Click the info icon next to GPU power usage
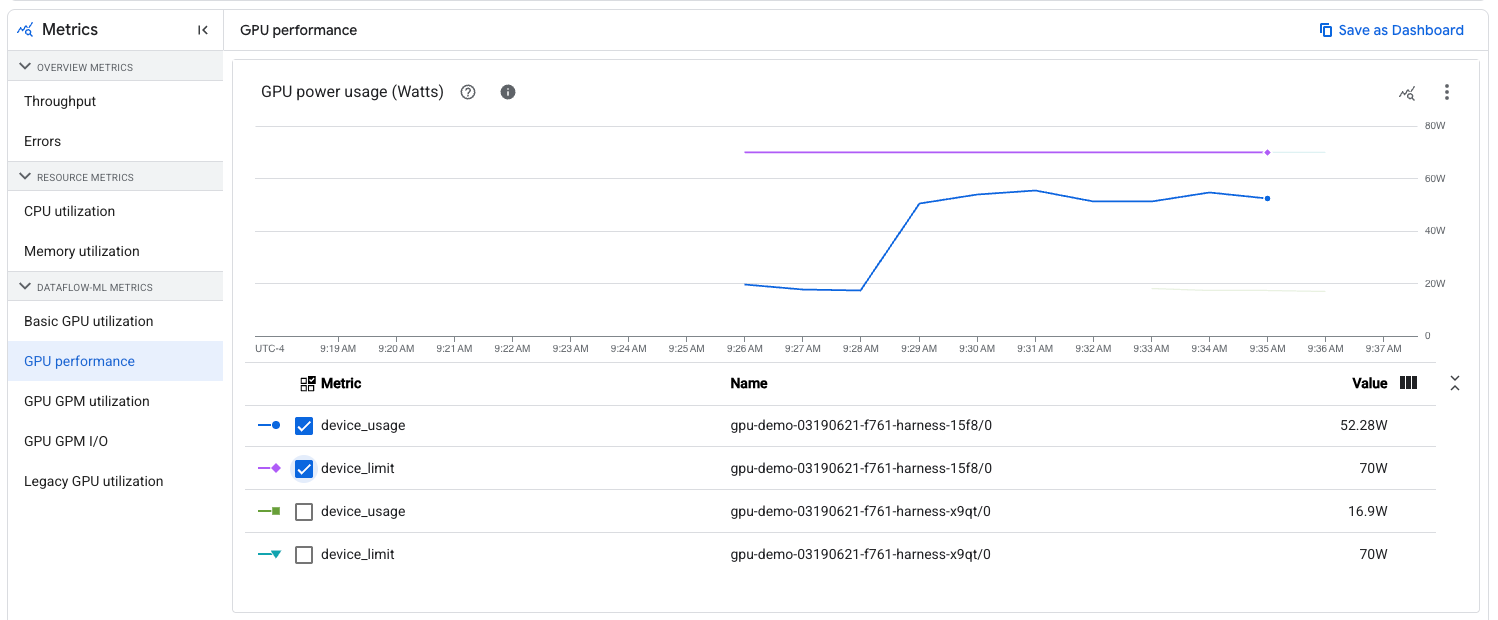This screenshot has height=620, width=1498. [507, 91]
